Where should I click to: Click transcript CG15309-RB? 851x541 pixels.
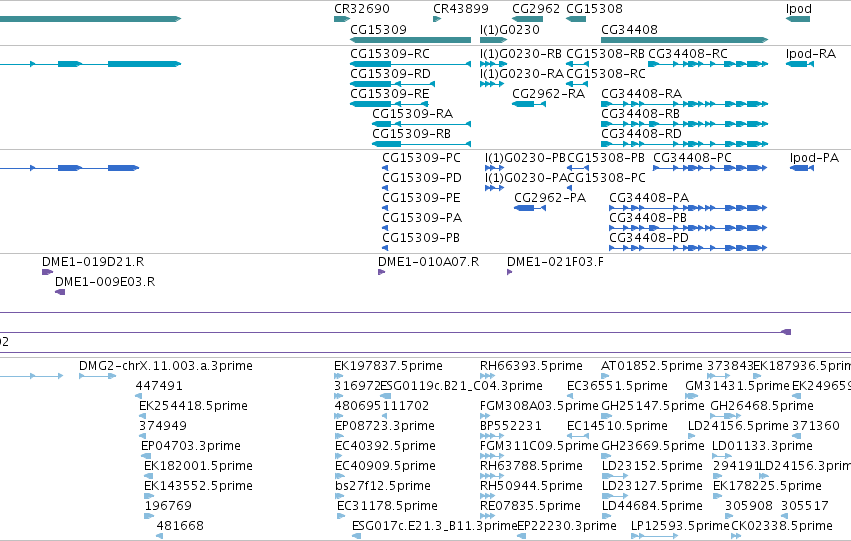[422, 144]
